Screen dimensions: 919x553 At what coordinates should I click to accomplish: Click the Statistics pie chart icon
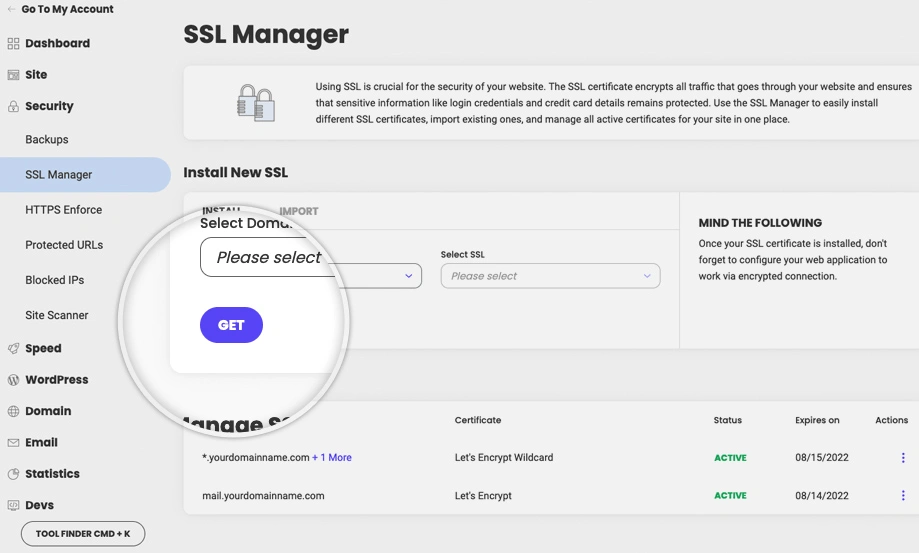coord(13,474)
